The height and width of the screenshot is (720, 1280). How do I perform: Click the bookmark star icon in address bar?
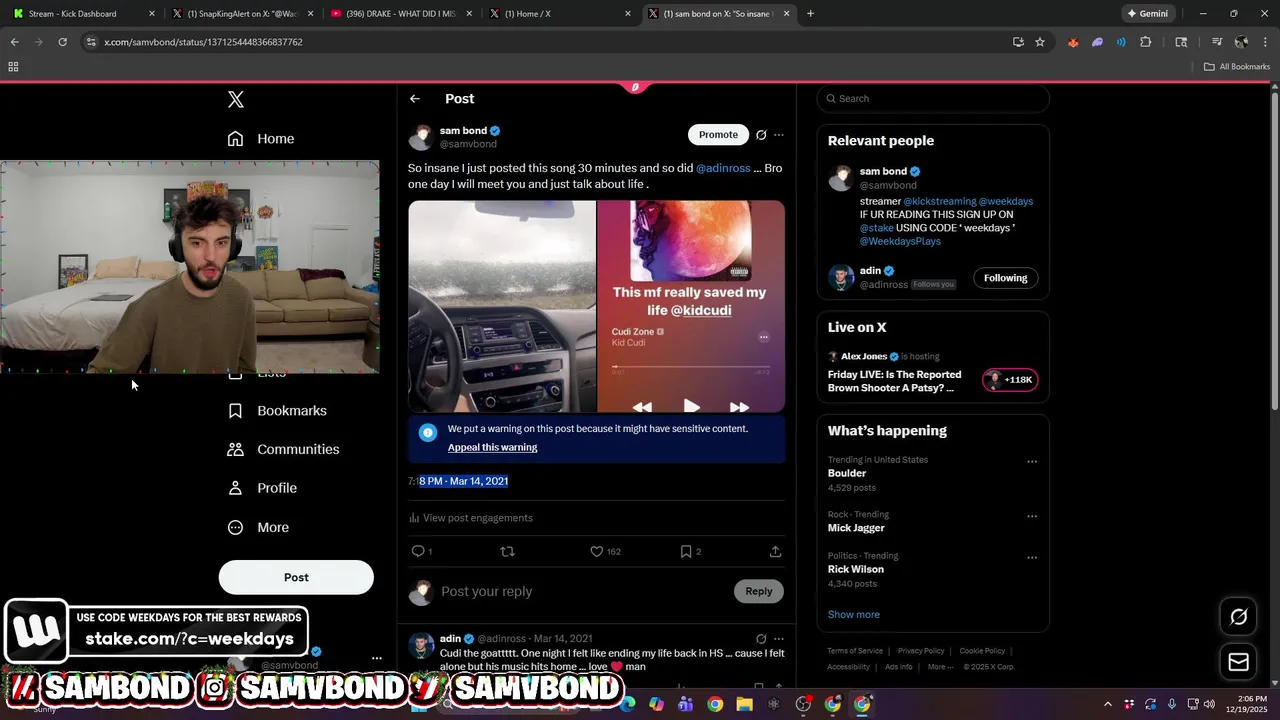tap(1040, 42)
